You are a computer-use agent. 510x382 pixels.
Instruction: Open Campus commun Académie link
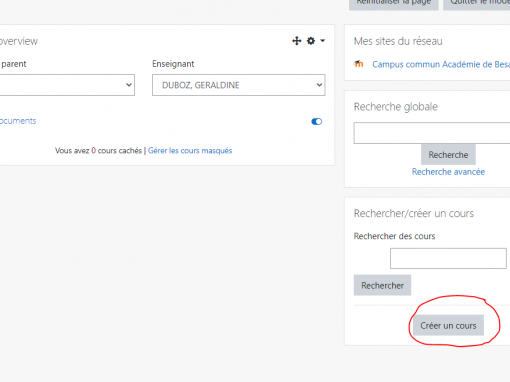coord(441,64)
